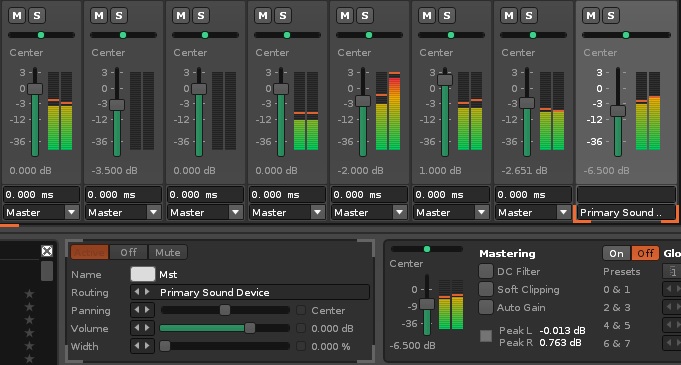
Task: Open Master routing dropdown of the -2.000 dB track
Action: (370, 212)
